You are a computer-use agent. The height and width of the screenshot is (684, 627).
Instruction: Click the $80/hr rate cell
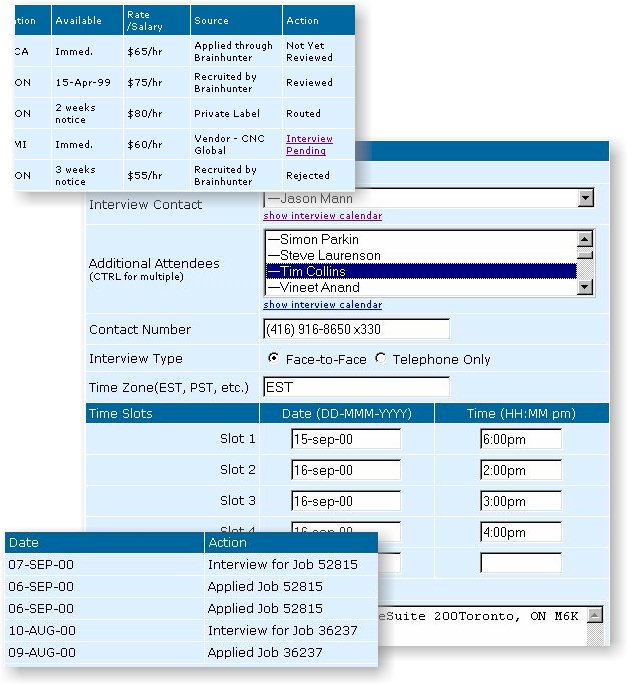[x=157, y=113]
